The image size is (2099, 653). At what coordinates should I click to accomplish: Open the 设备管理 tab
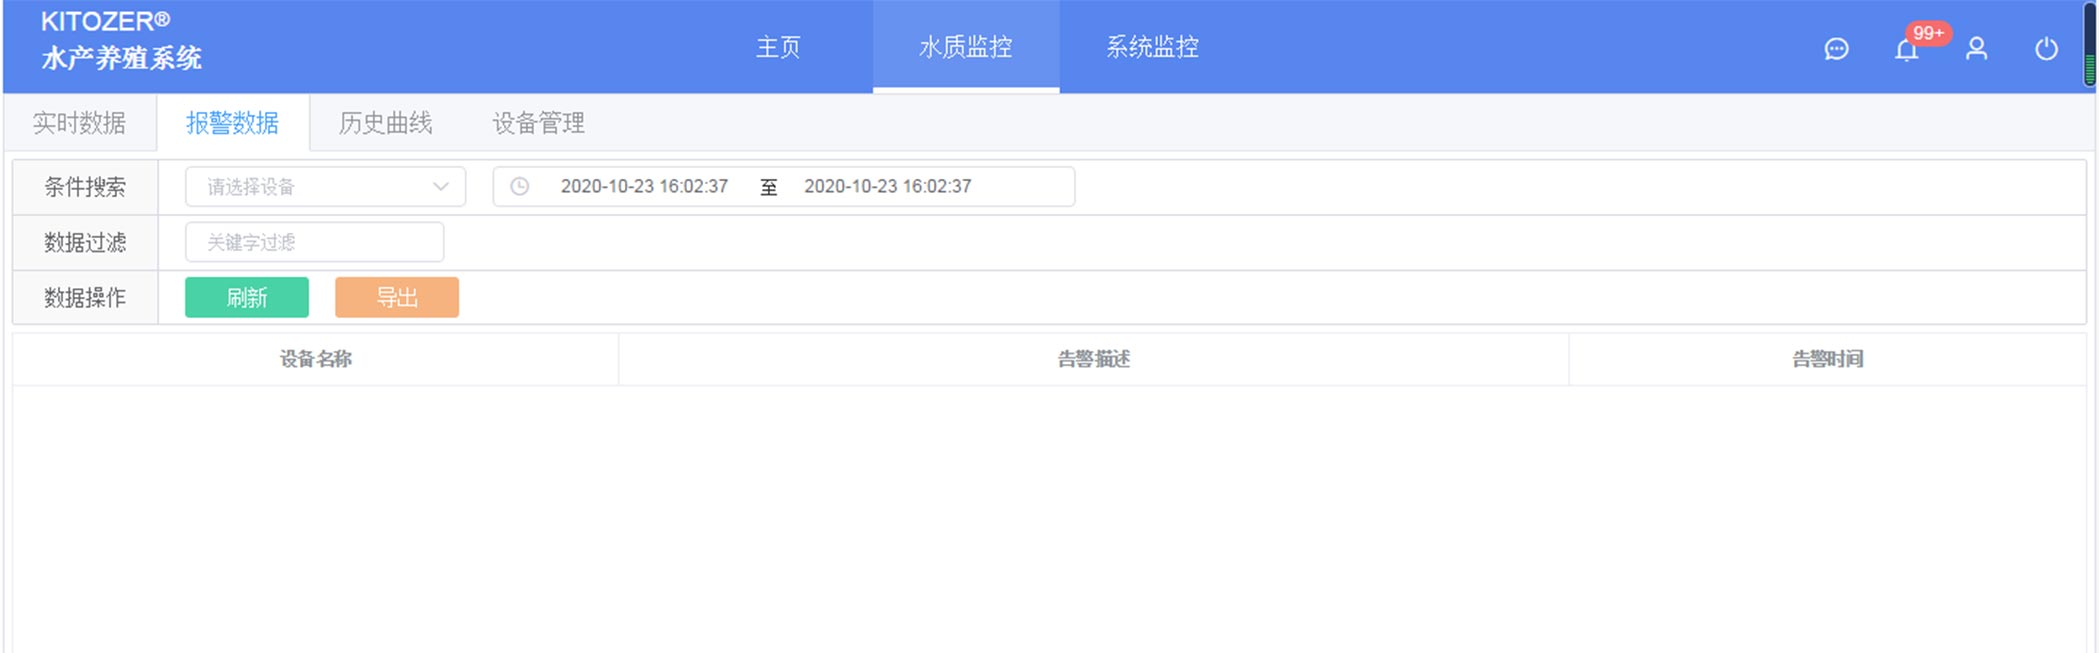538,123
